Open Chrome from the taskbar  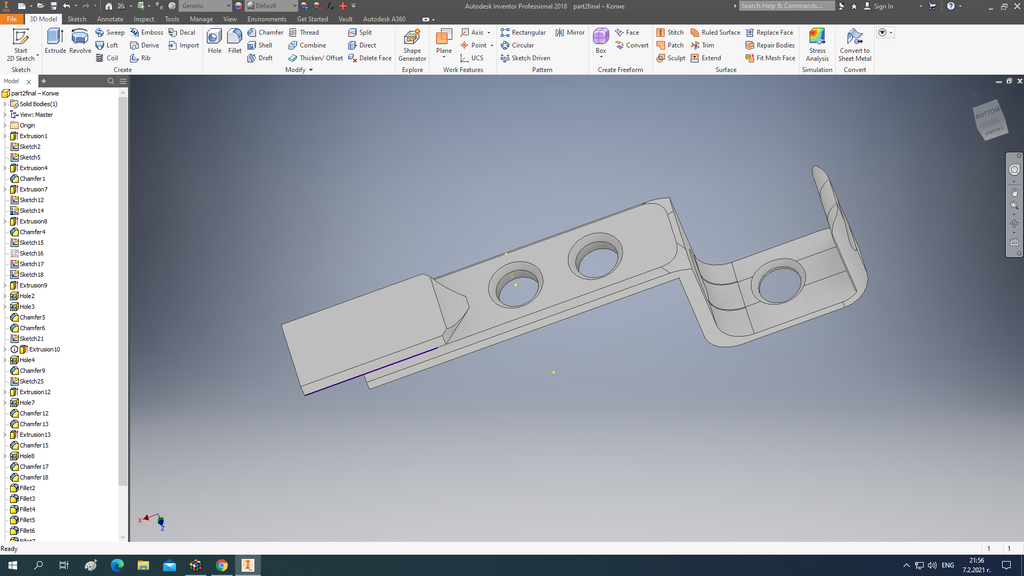pos(221,565)
